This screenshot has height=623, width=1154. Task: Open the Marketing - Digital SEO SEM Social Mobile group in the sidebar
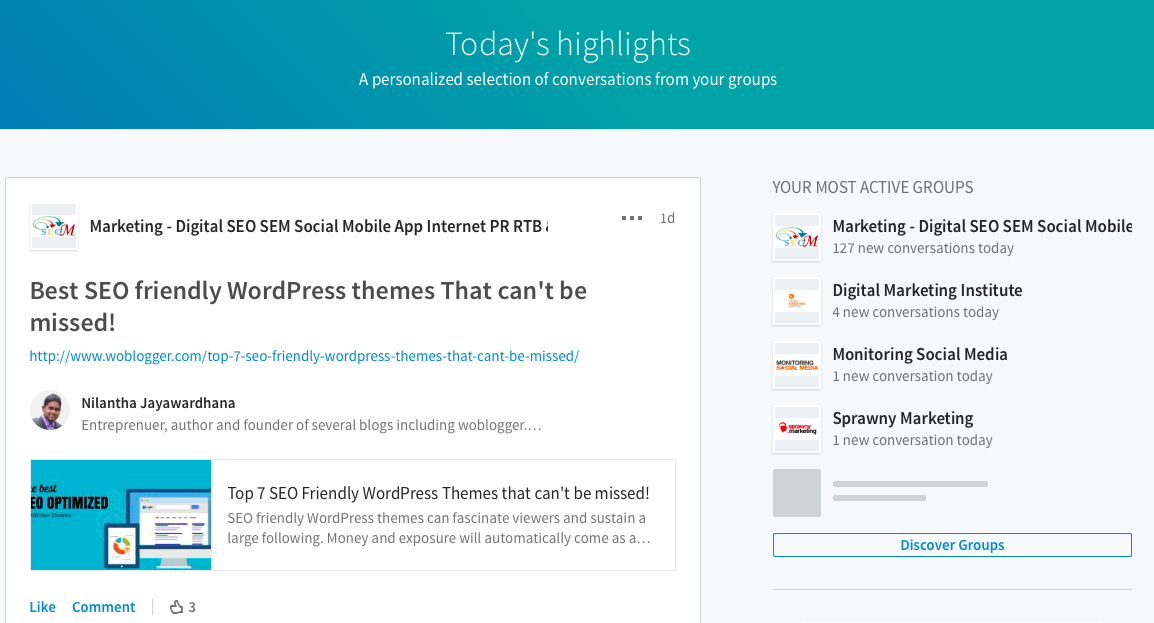click(983, 227)
